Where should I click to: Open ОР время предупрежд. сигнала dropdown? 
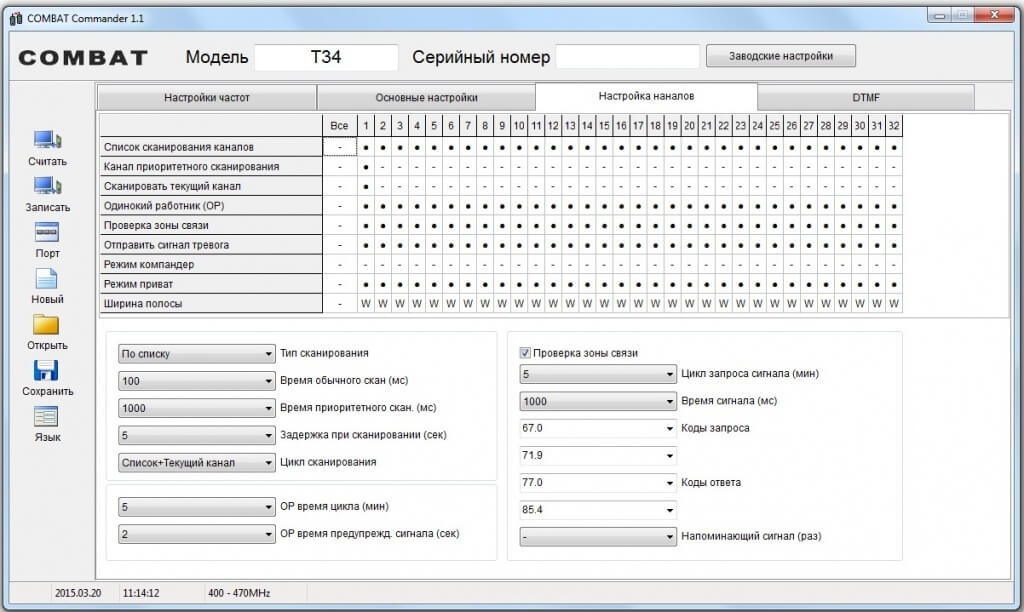(x=197, y=534)
